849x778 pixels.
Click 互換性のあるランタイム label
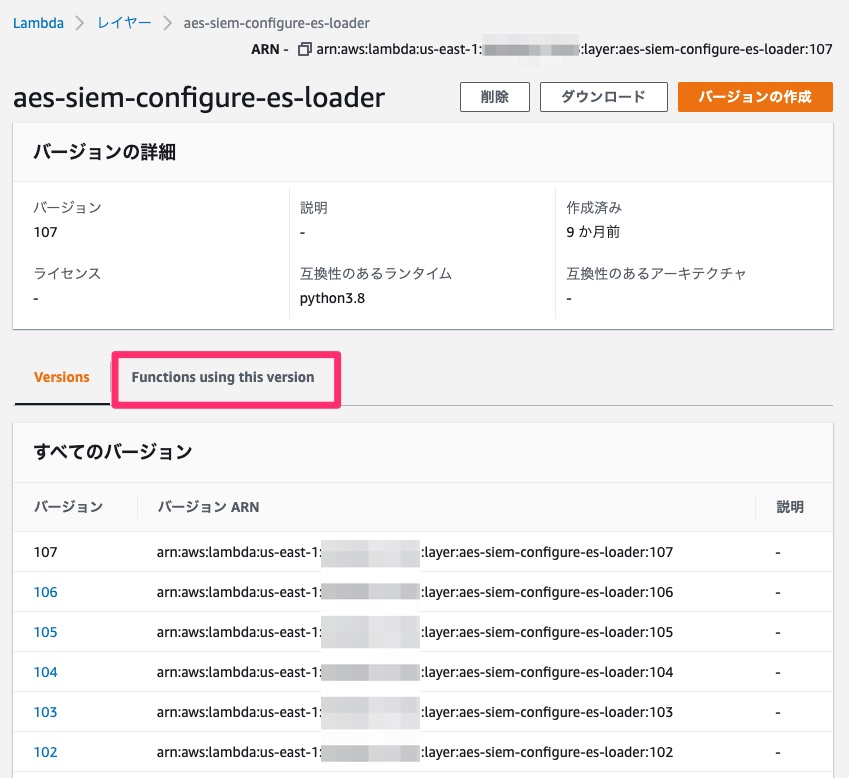376,274
